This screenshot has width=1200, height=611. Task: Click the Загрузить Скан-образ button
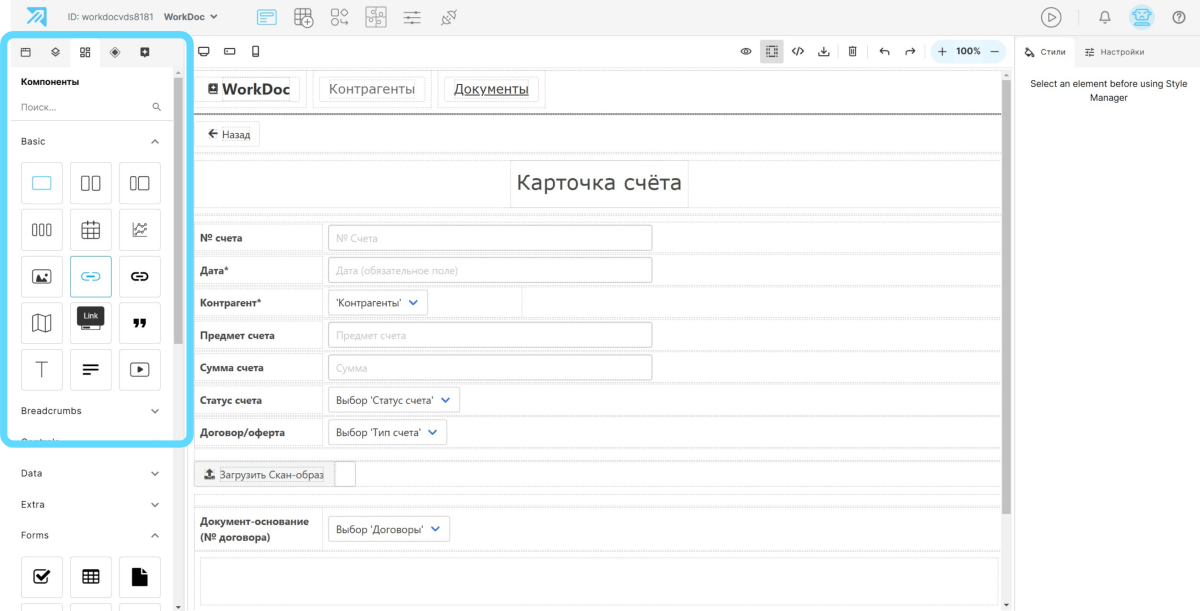click(x=265, y=474)
